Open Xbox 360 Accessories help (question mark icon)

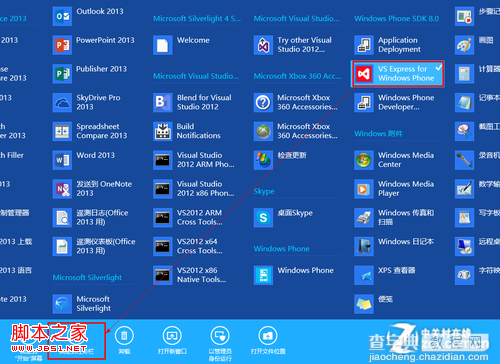pos(296,102)
